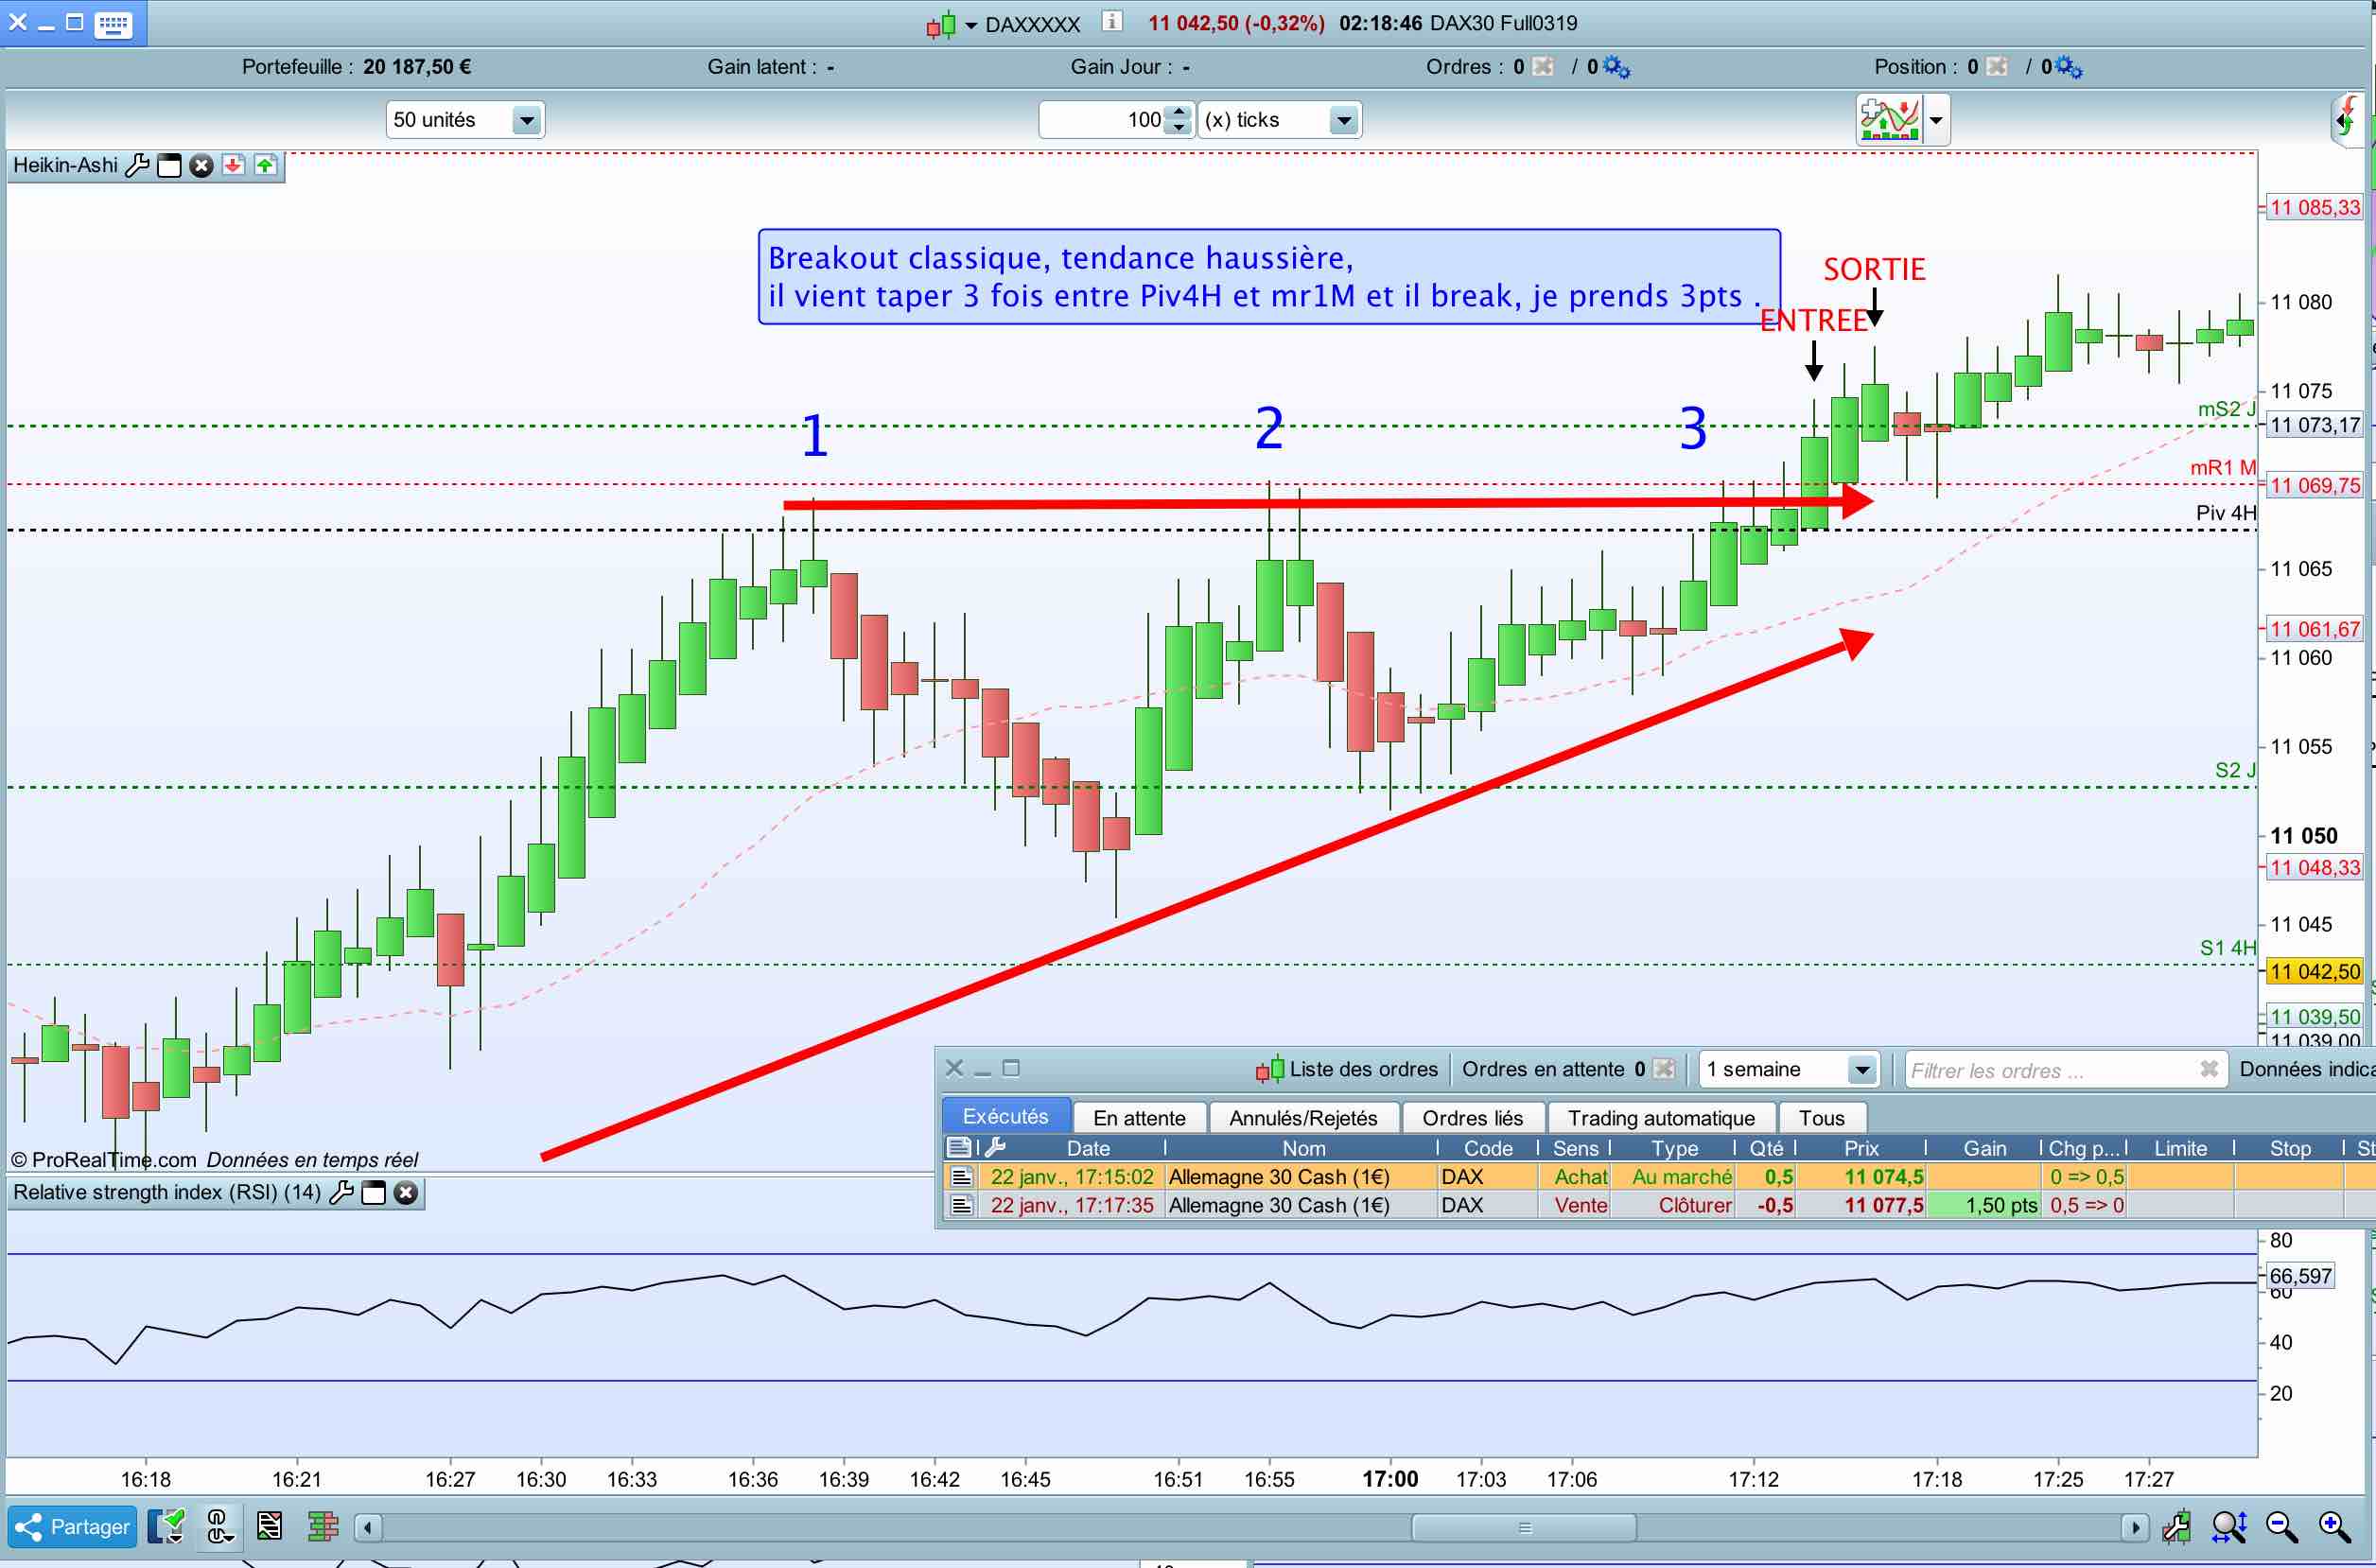Click the instrument info icon next to DAXXXXX
Viewport: 2376px width, 1568px height.
coord(1112,22)
